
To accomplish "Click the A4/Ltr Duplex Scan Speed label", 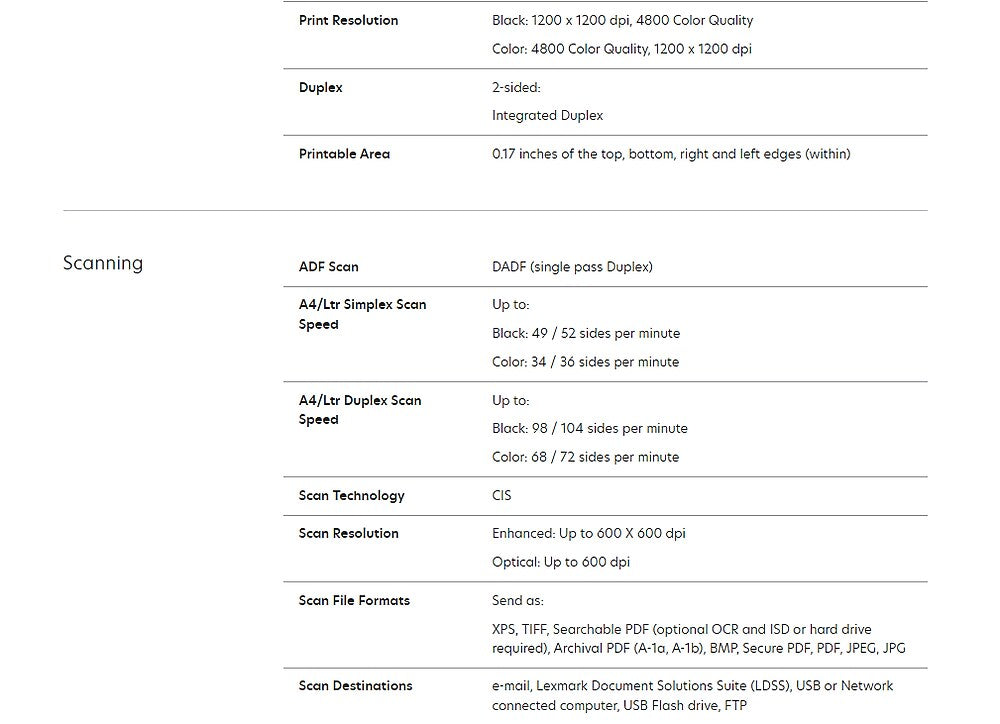I will click(x=359, y=410).
